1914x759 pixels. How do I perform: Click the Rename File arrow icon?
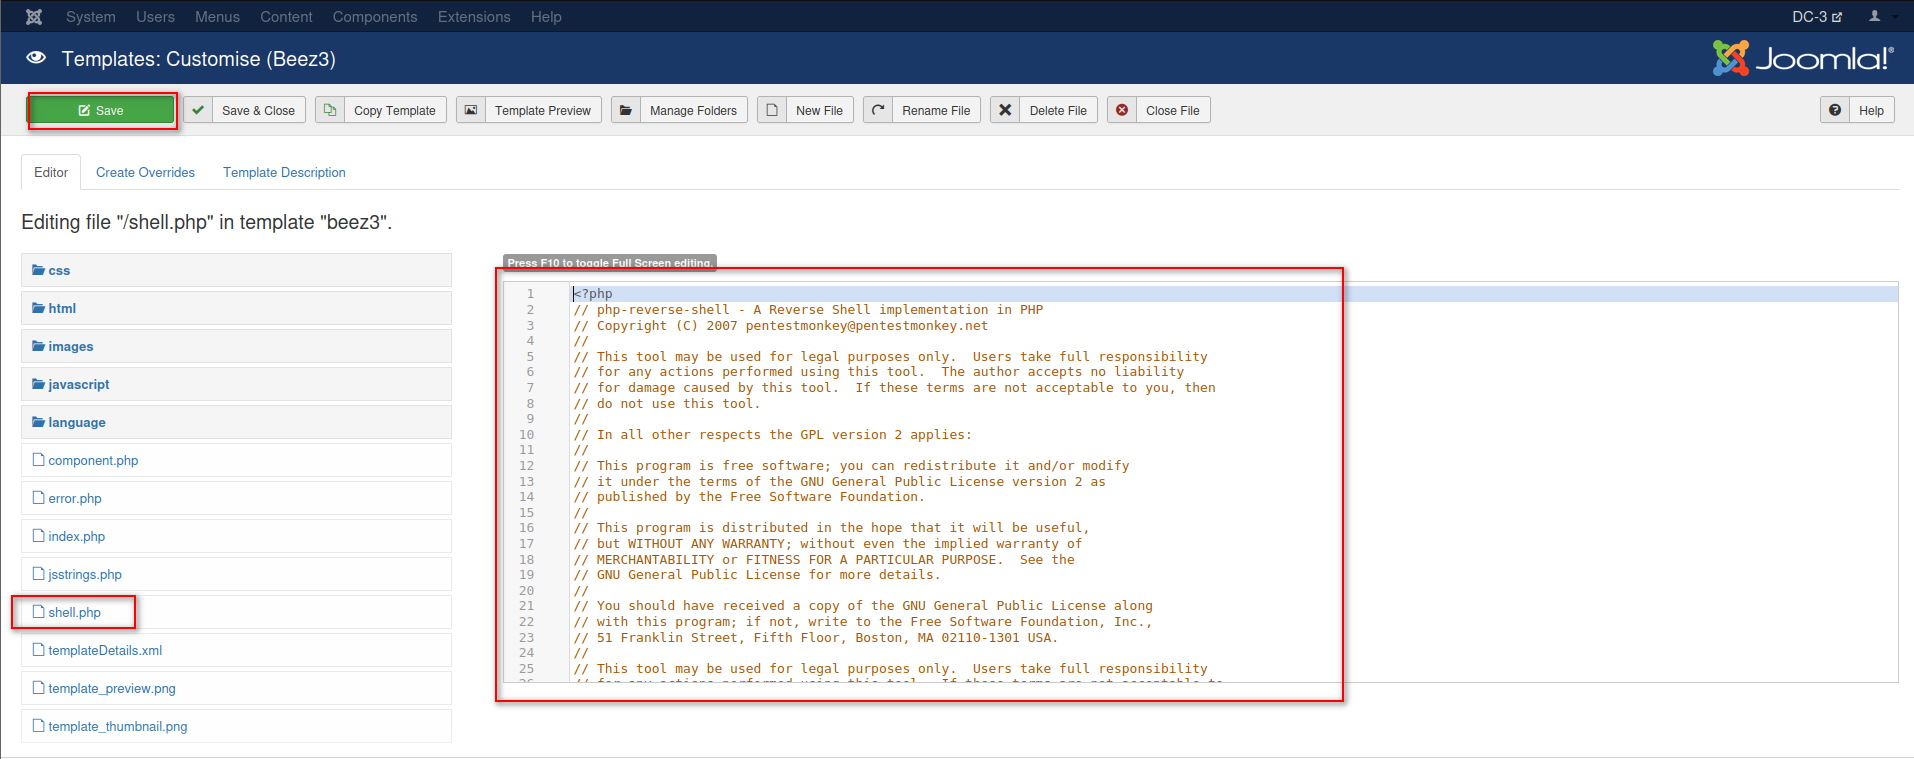(878, 110)
